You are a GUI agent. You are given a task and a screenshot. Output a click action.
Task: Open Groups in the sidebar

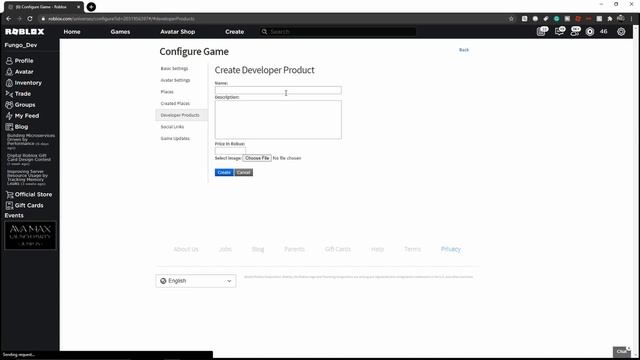coord(20,104)
